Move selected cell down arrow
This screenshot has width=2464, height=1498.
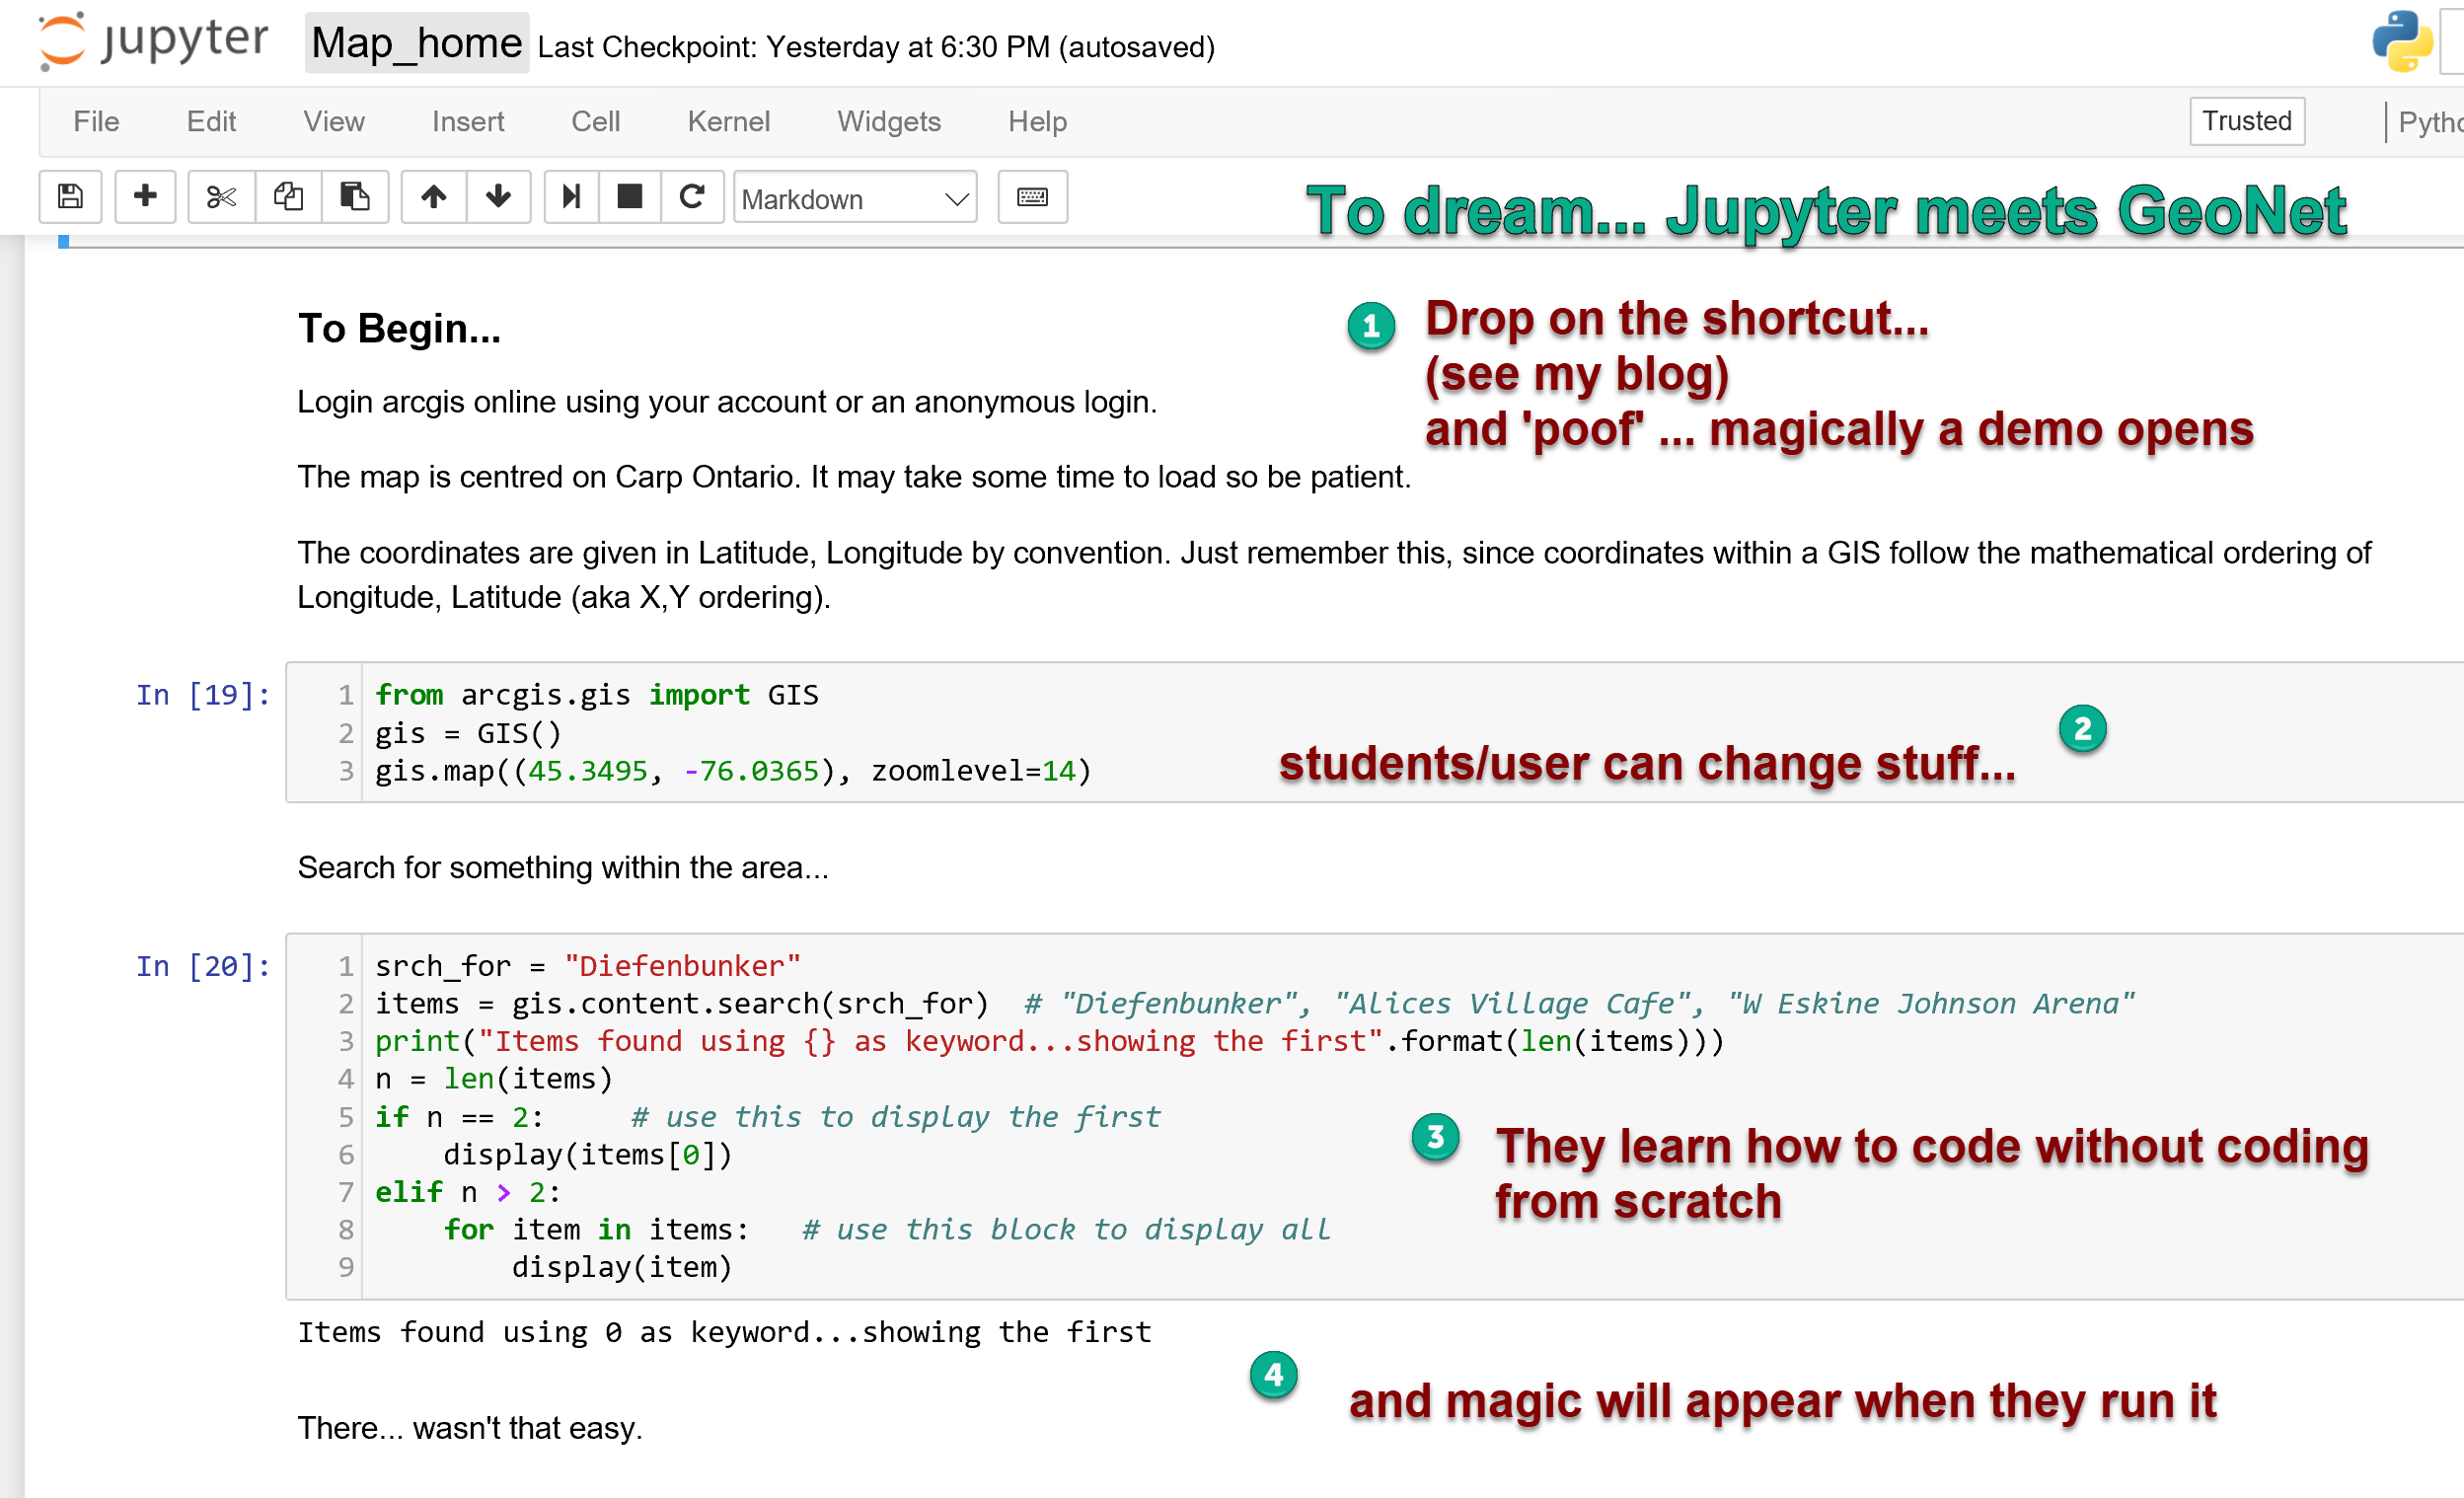[498, 197]
